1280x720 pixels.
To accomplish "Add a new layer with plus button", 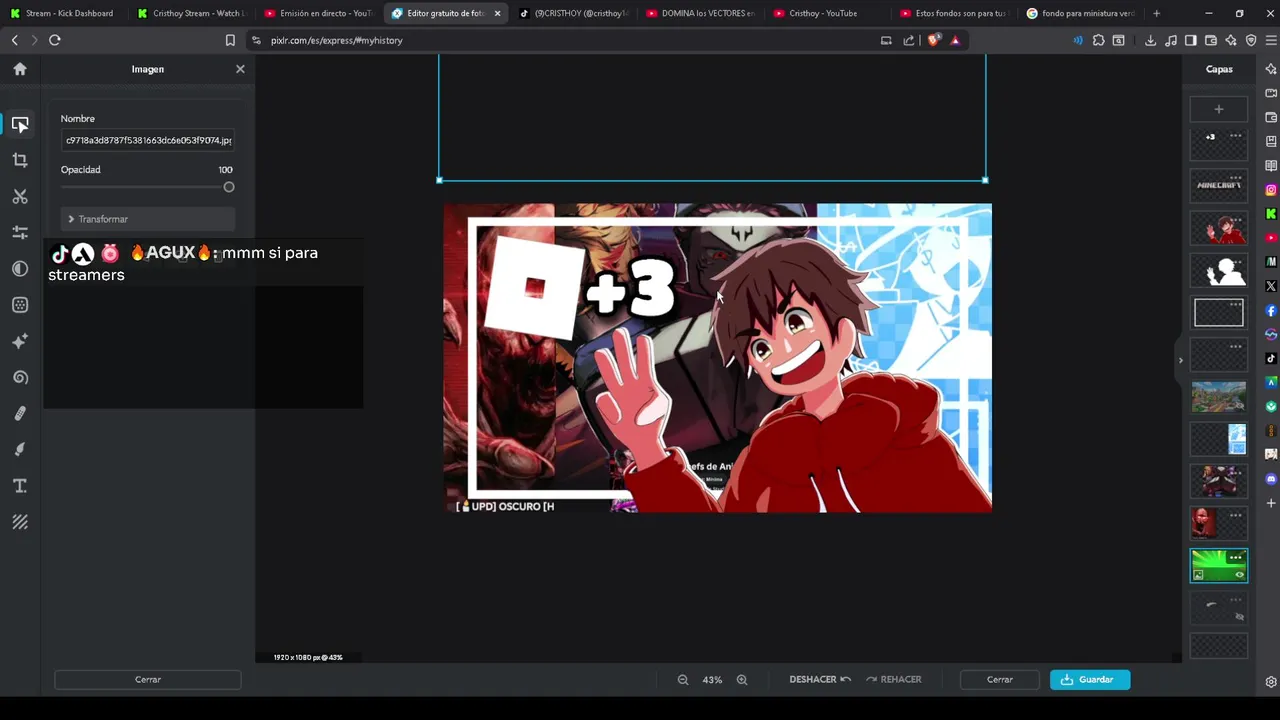I will point(1218,109).
